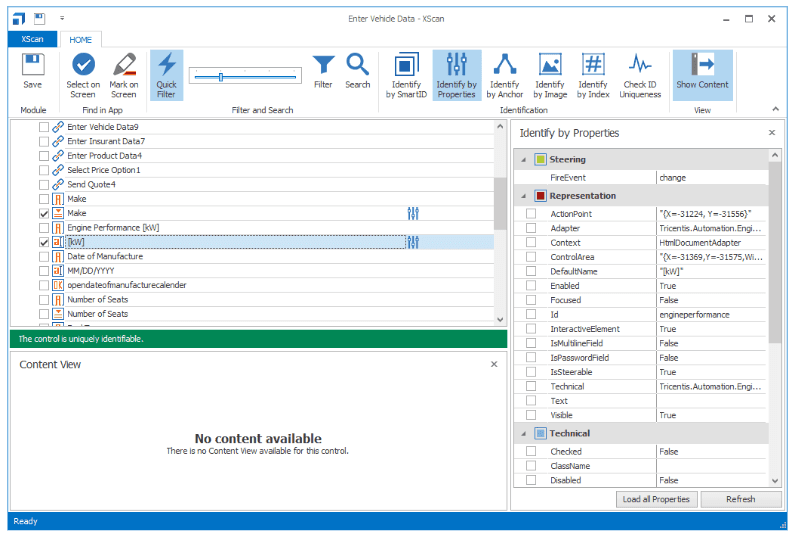791x540 pixels.
Task: Activate Mark on Screen tool
Action: [123, 75]
